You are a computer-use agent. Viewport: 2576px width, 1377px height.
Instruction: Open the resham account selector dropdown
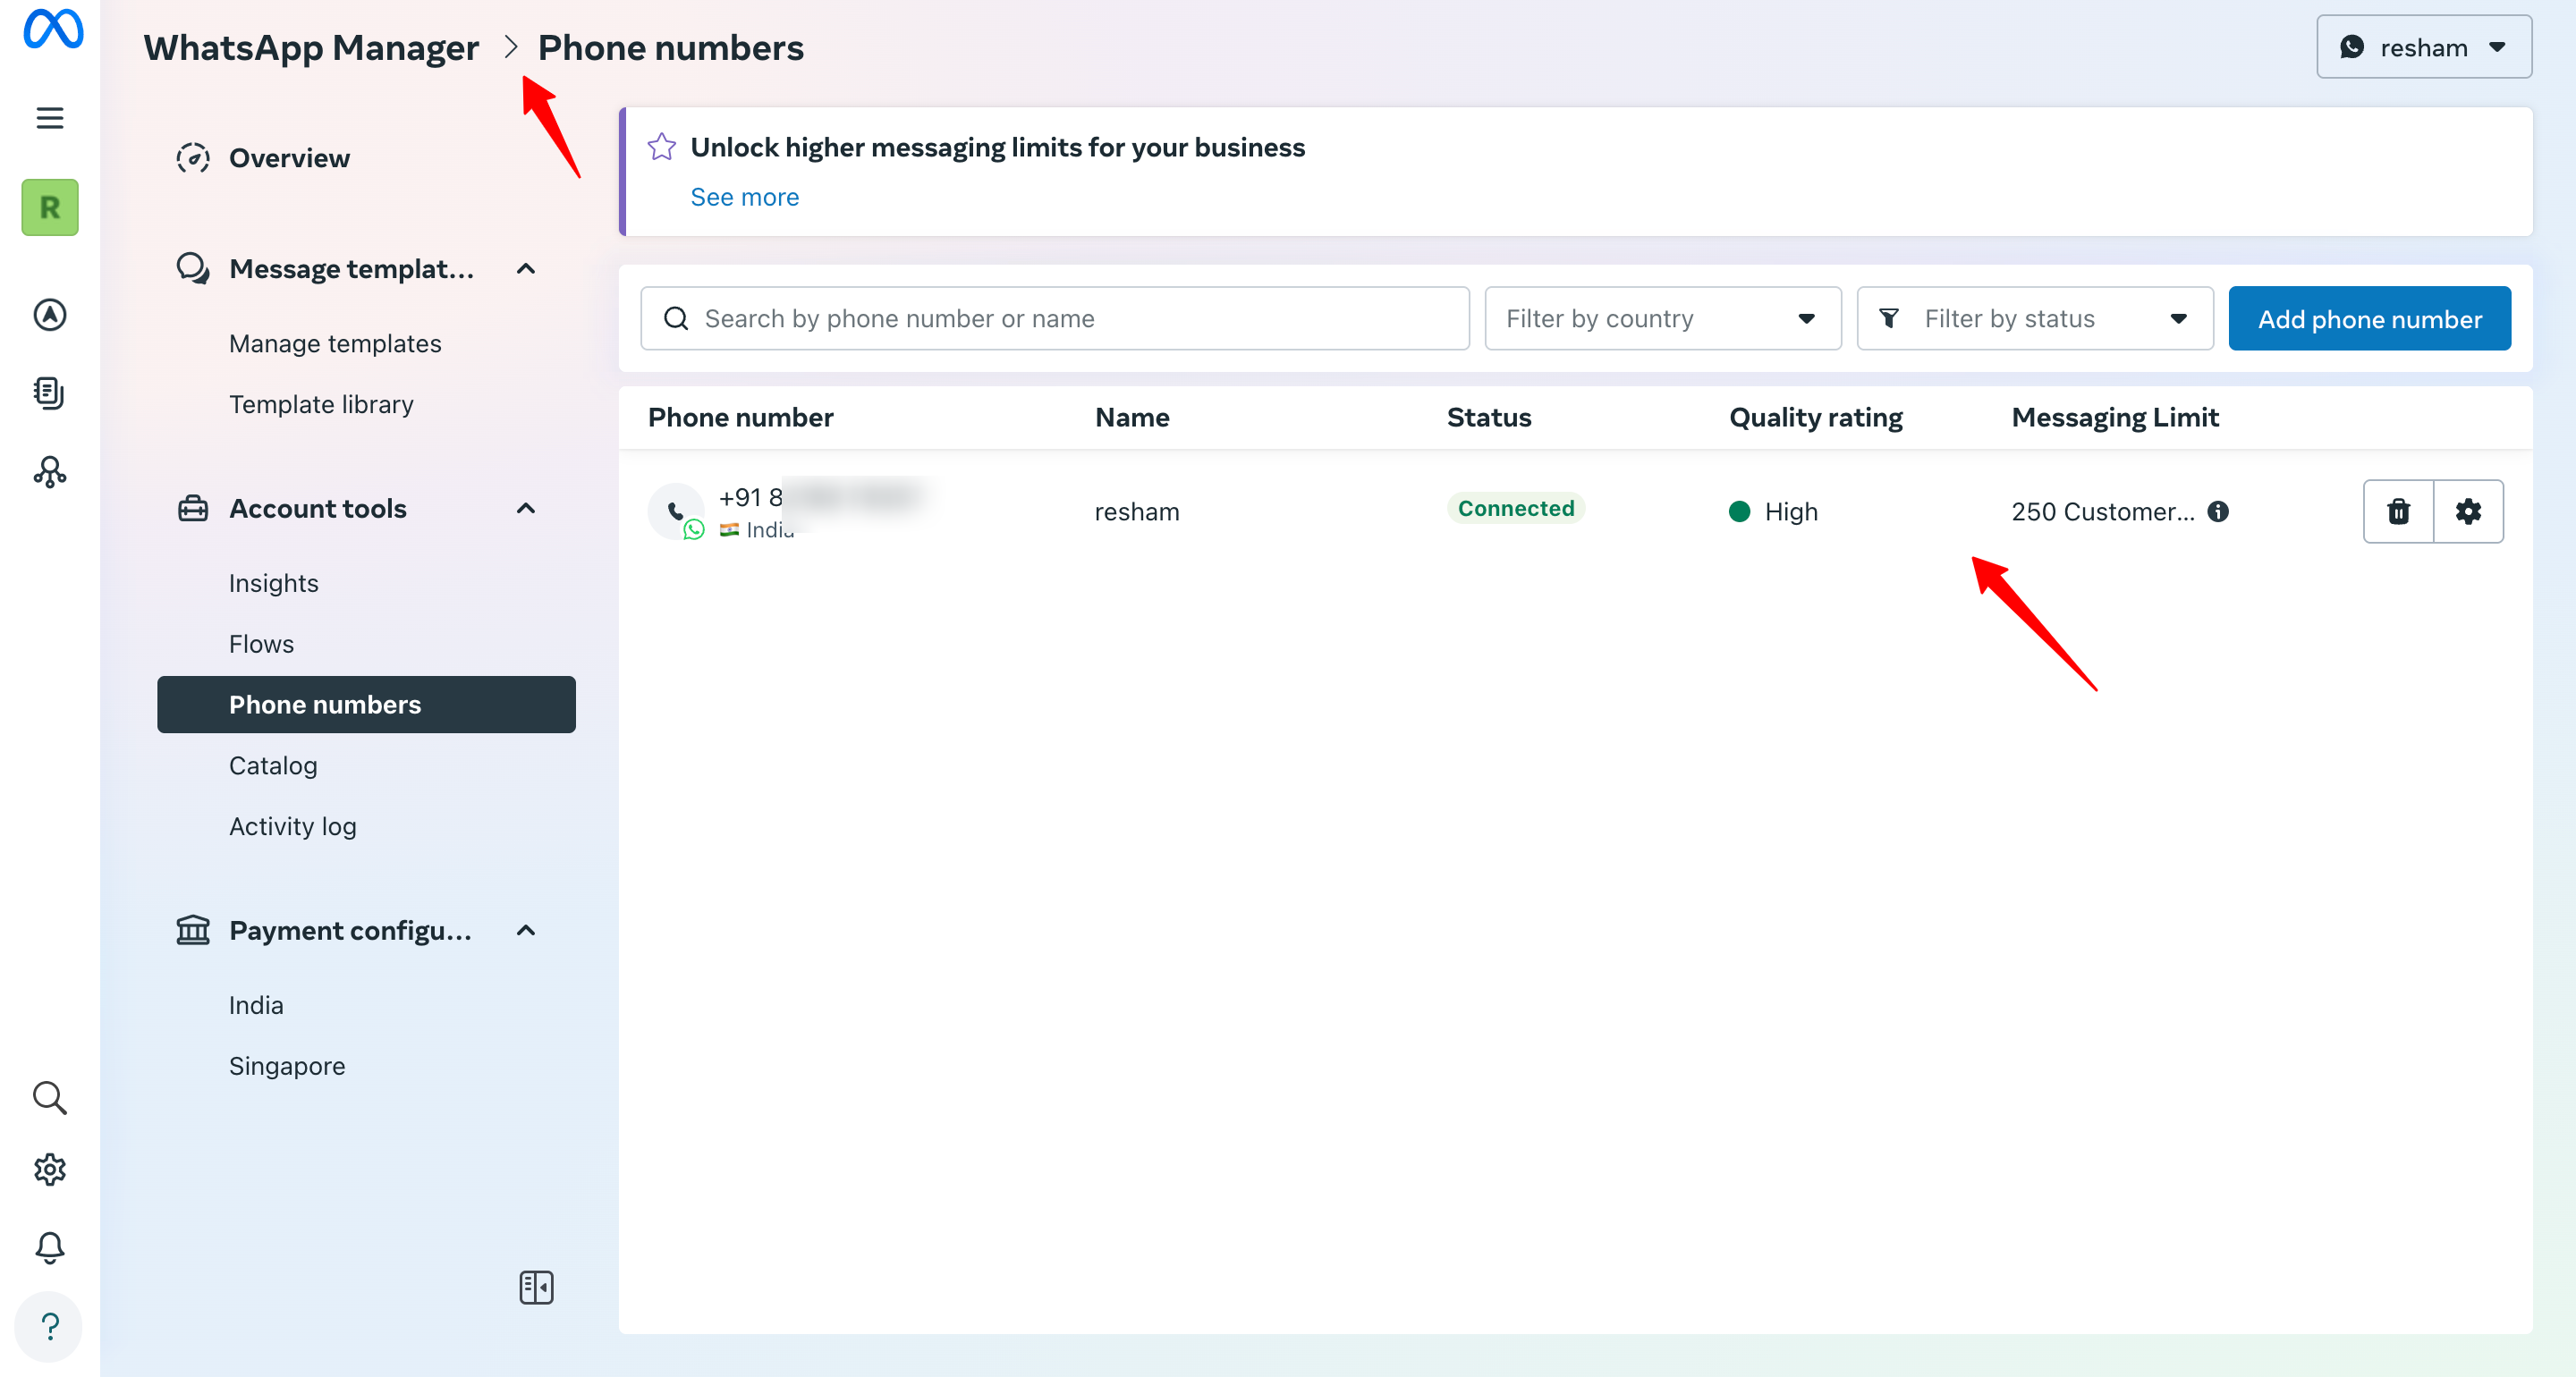coord(2424,47)
